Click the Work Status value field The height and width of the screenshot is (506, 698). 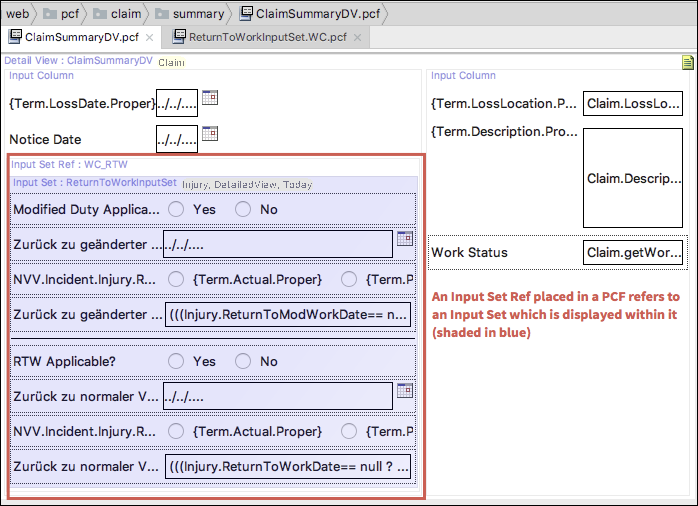click(633, 253)
